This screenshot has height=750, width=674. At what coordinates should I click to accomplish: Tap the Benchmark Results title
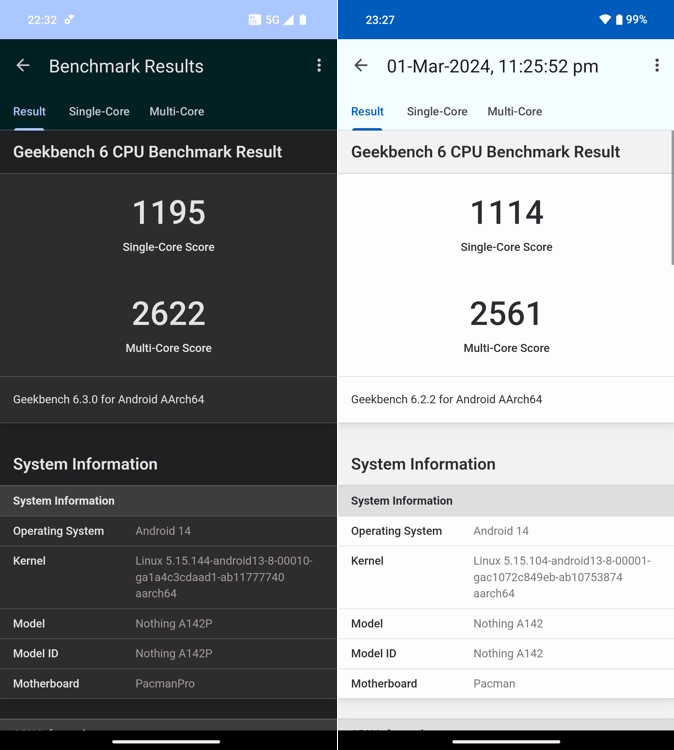click(126, 66)
